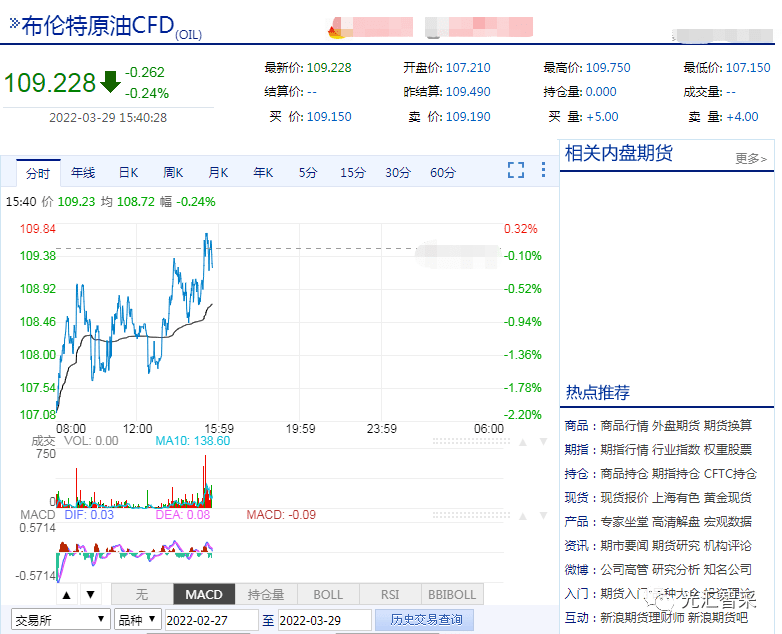Click the fullscreen chart icon
Viewport: 782px width, 634px height.
516,170
